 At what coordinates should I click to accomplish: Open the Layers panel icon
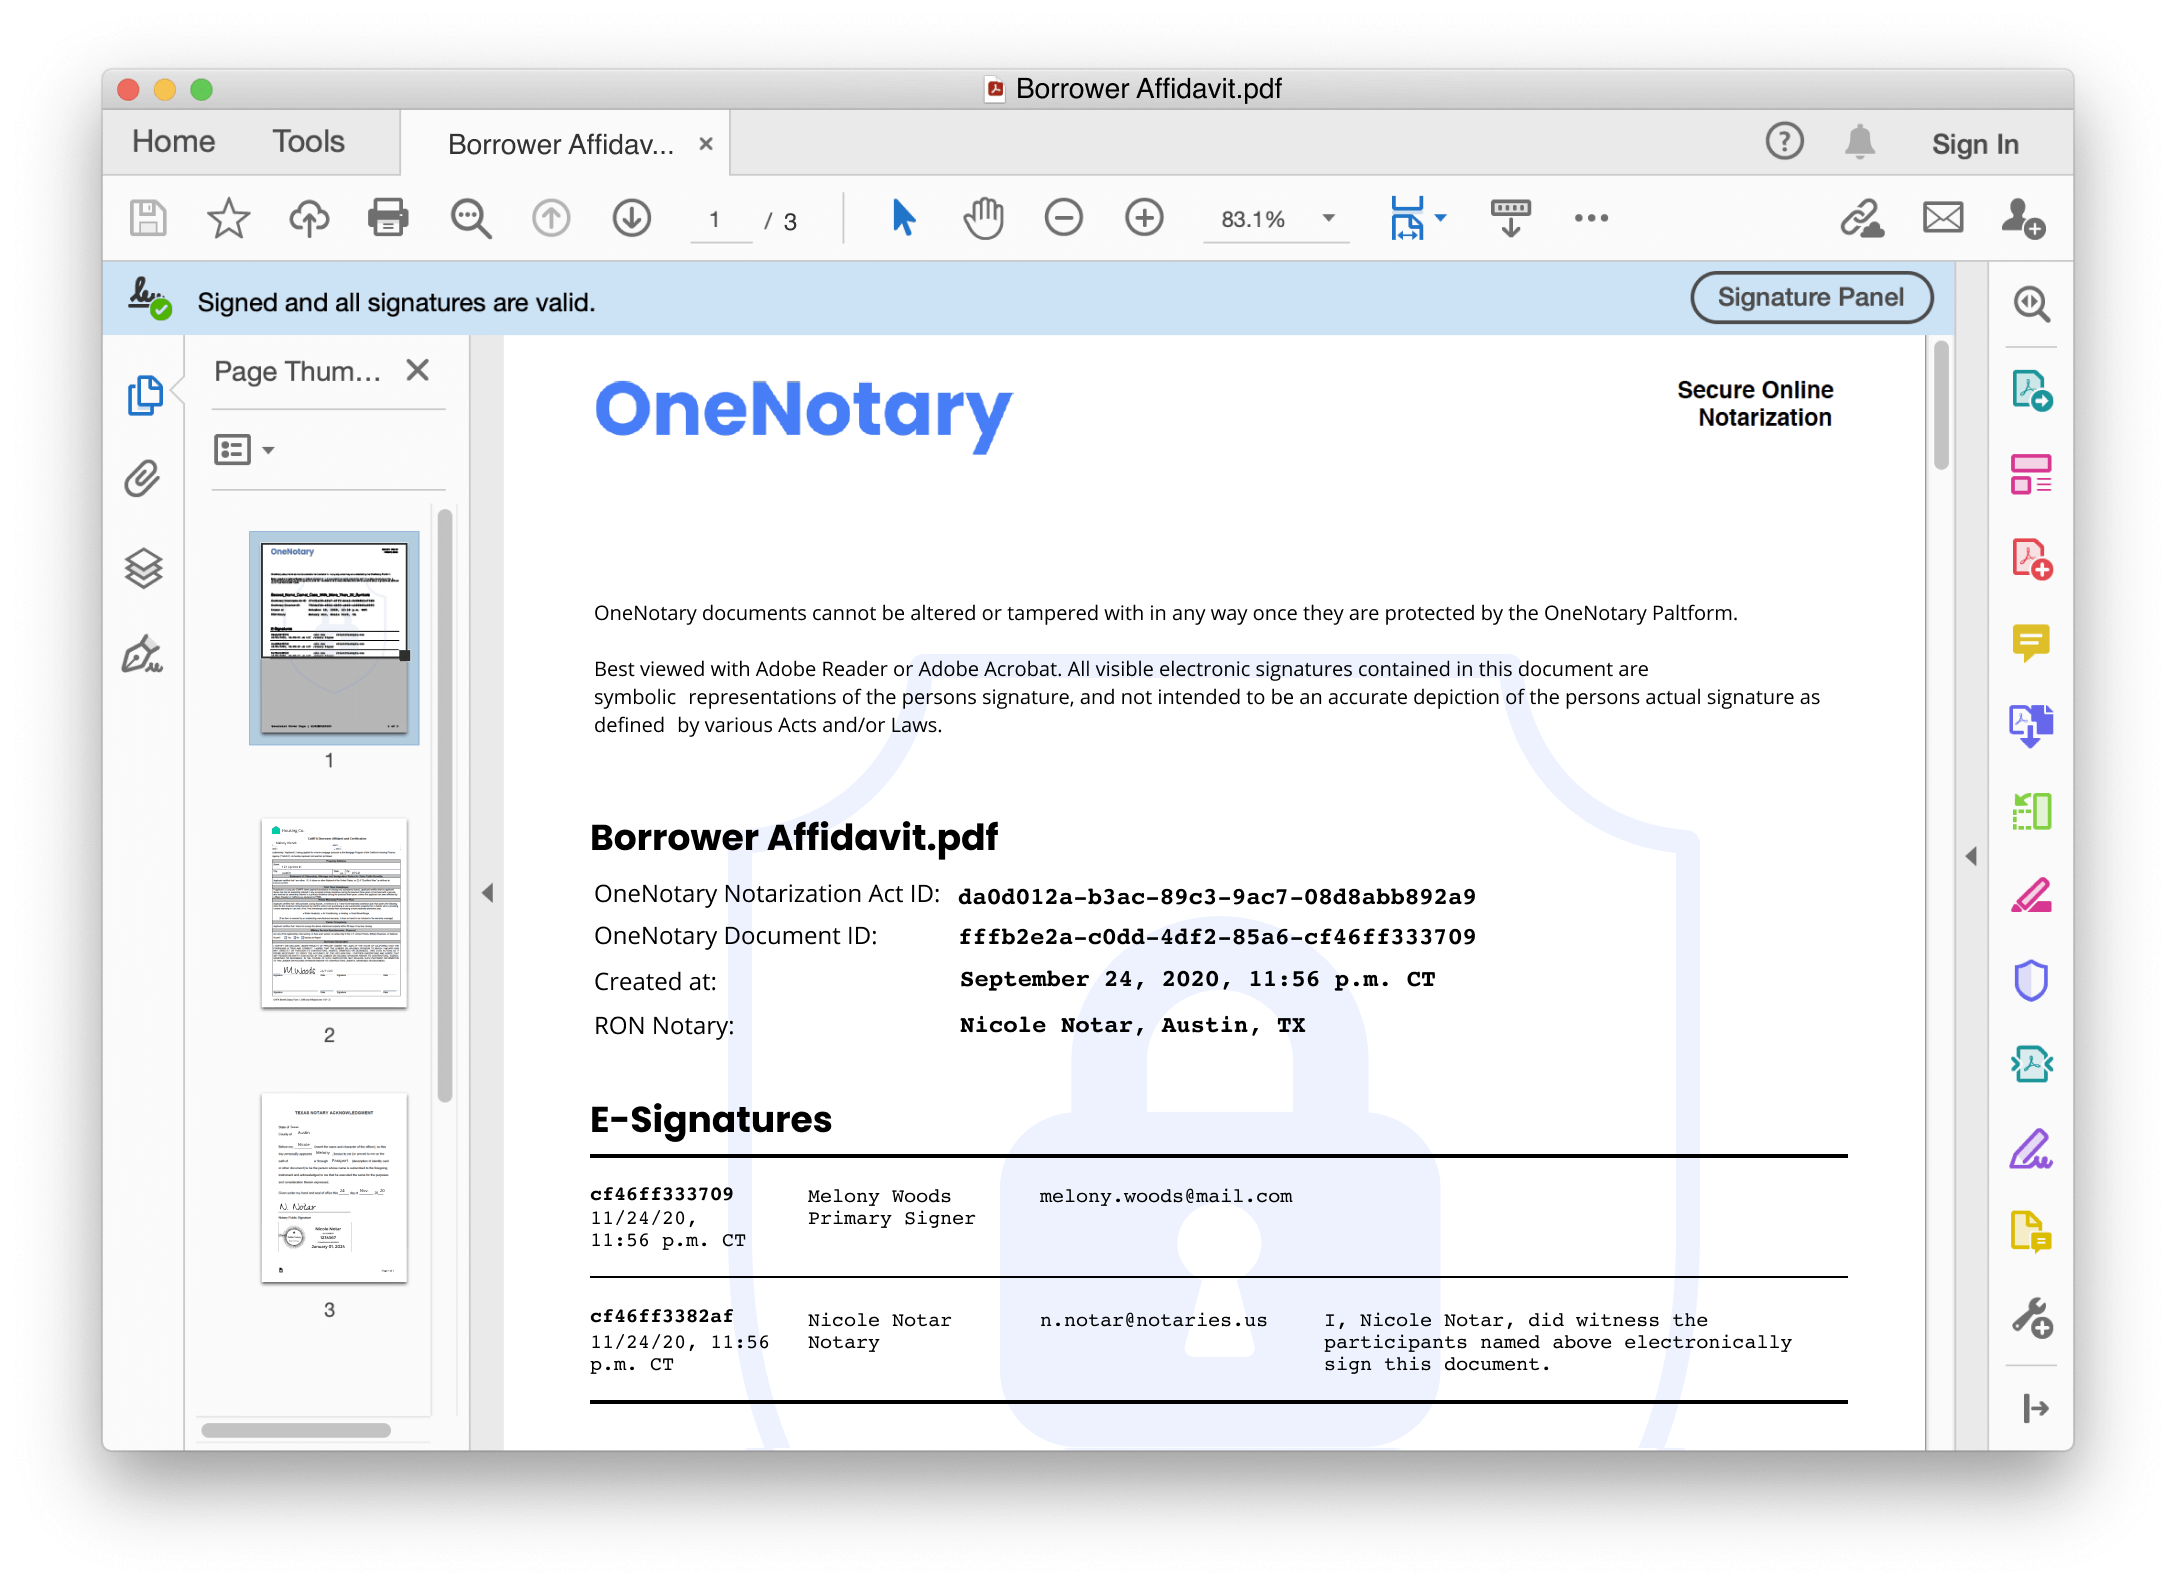click(x=143, y=568)
